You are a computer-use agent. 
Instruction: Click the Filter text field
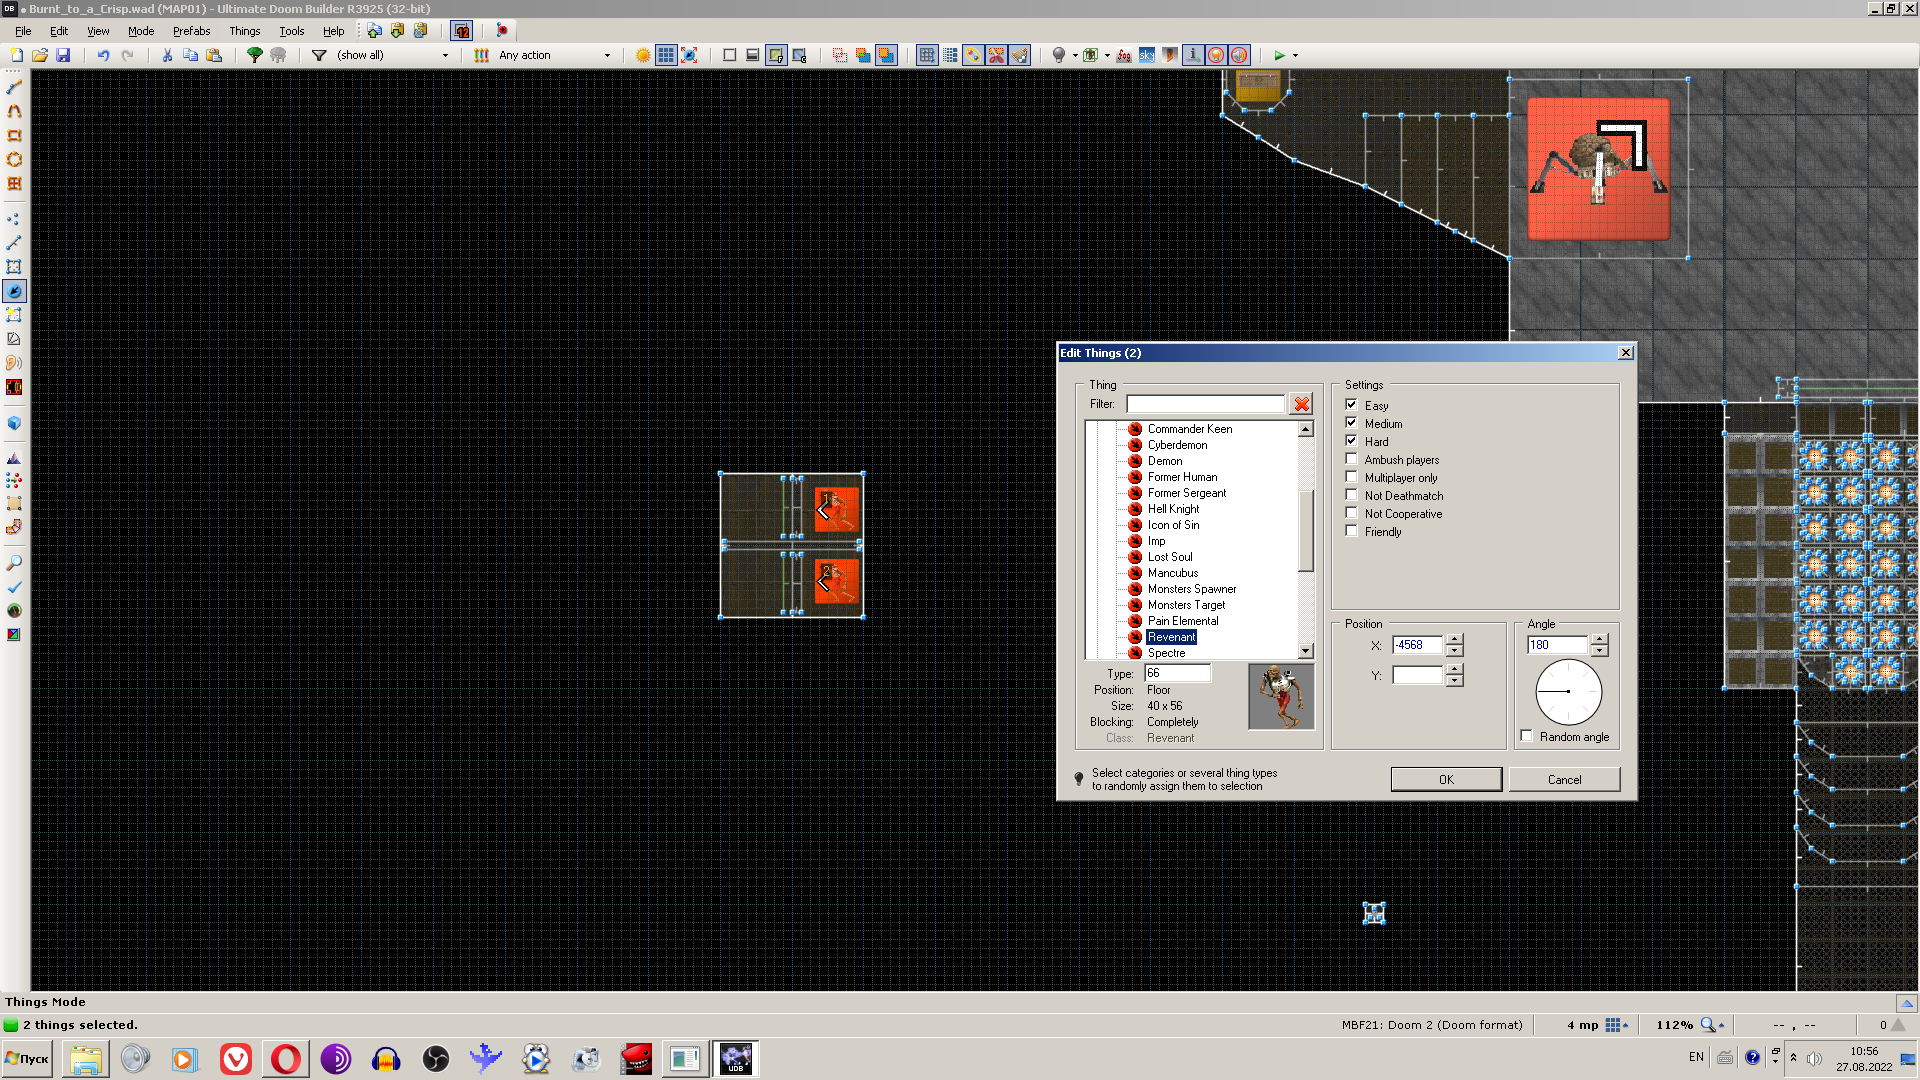click(1205, 404)
